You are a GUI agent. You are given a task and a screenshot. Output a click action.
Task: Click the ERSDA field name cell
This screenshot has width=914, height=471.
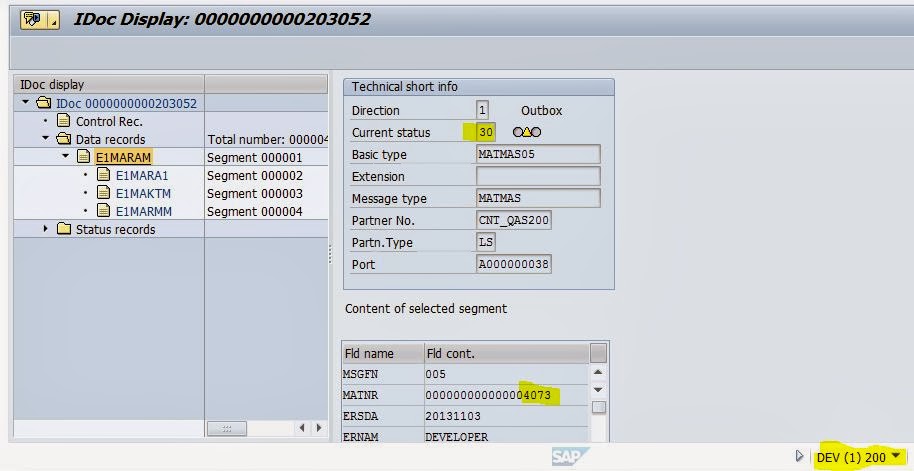coord(383,416)
